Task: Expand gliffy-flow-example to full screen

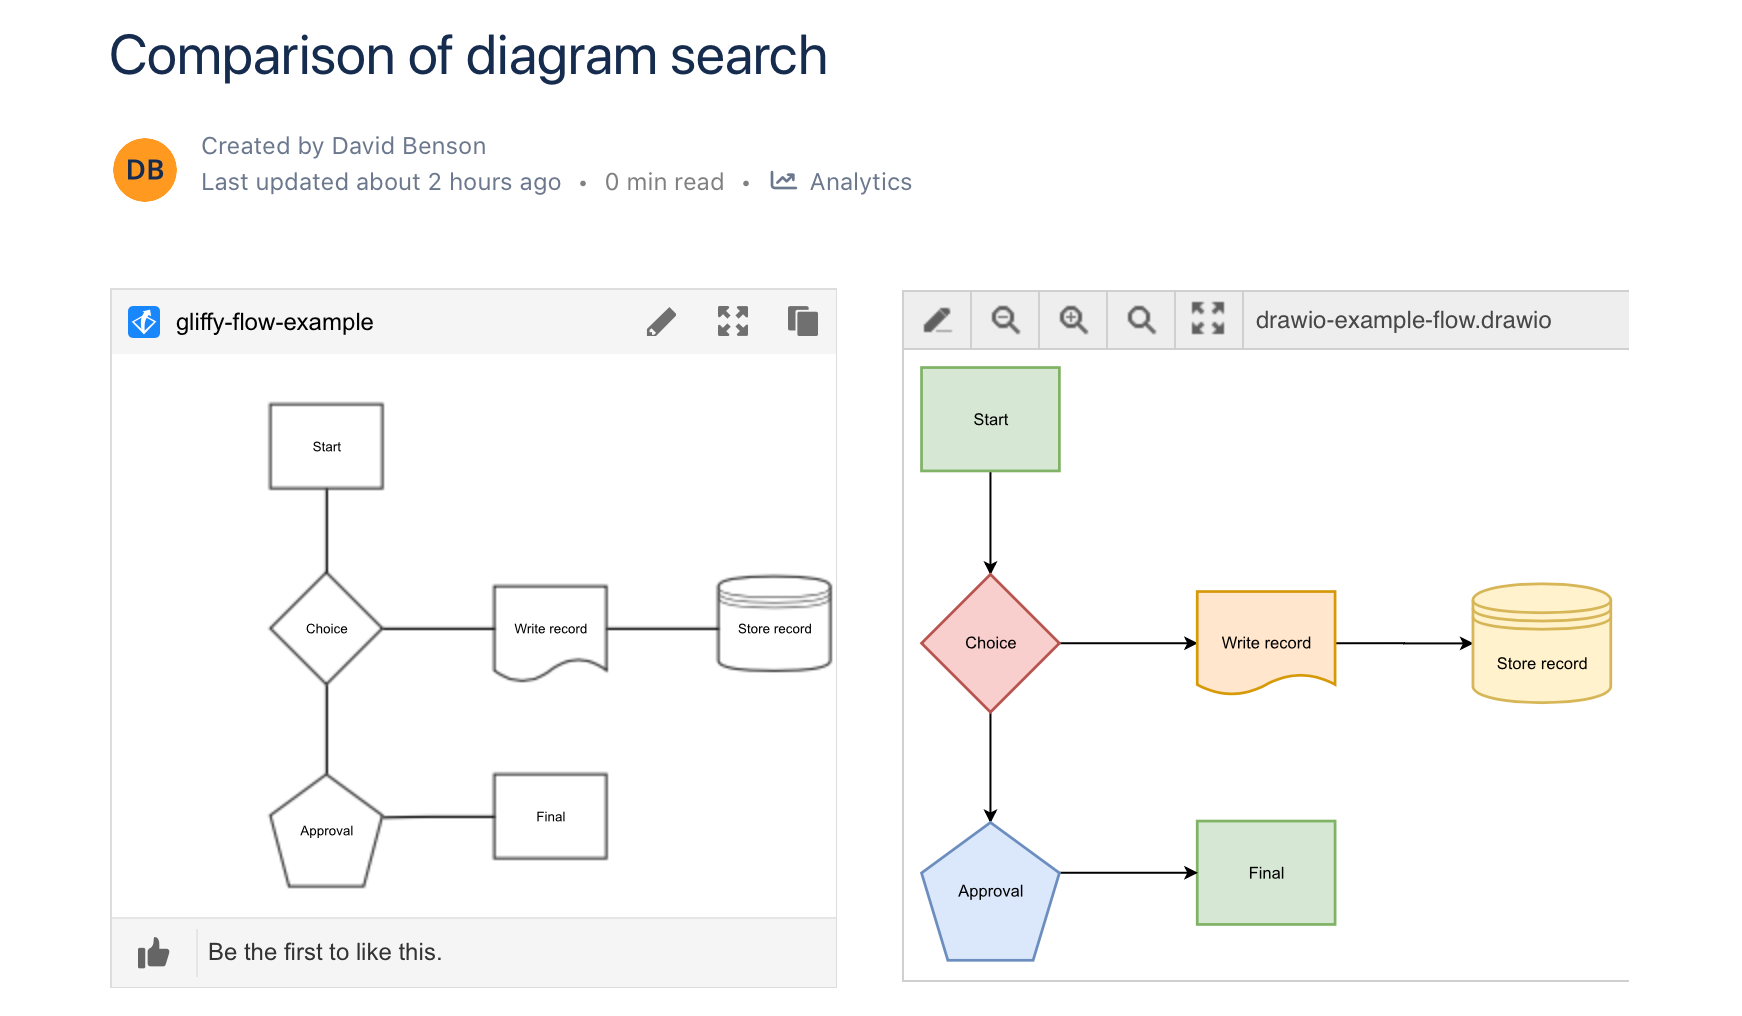Action: (733, 321)
